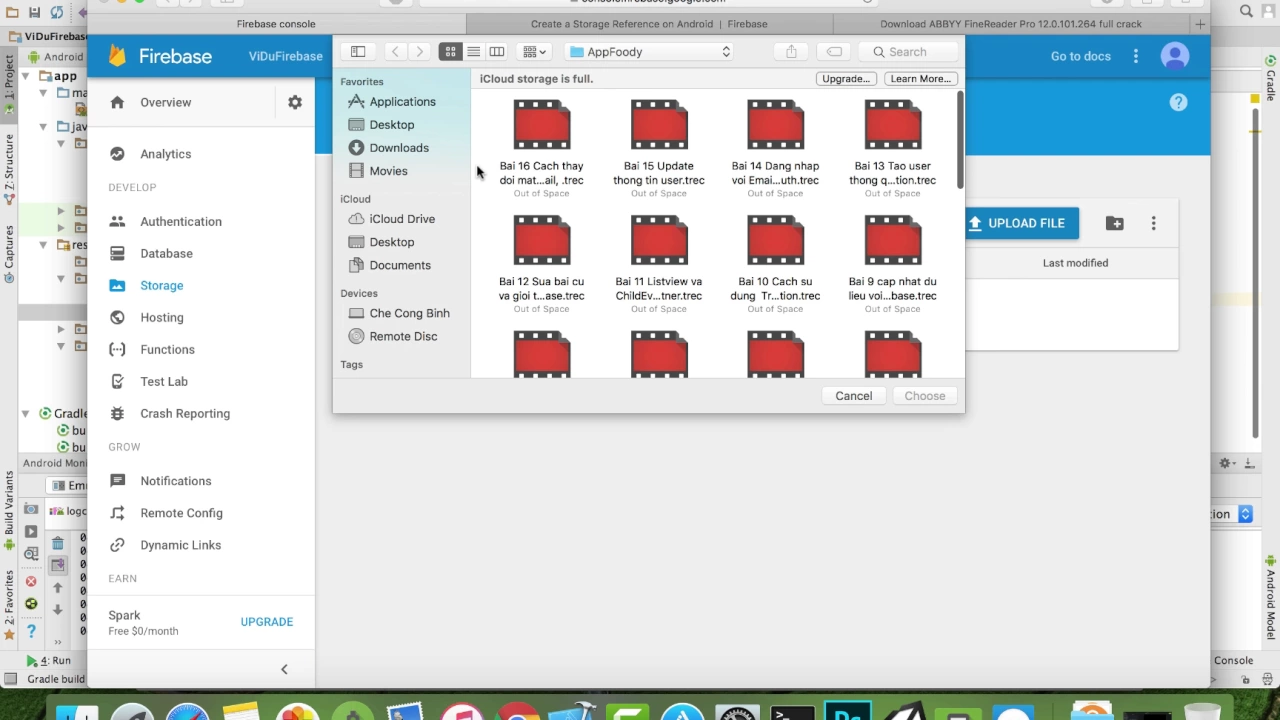Open the Analytics section

coord(165,154)
